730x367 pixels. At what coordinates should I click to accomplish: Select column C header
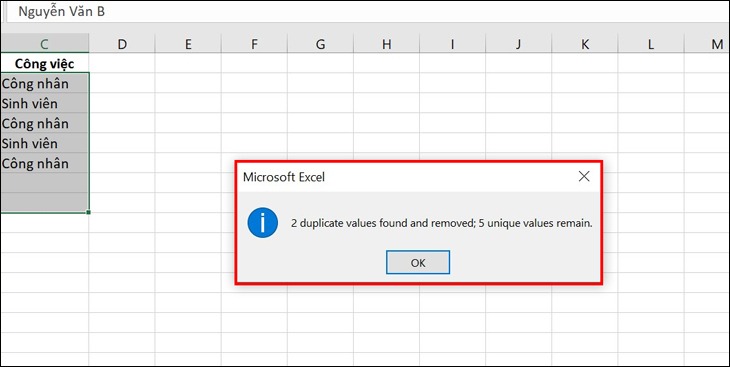44,44
